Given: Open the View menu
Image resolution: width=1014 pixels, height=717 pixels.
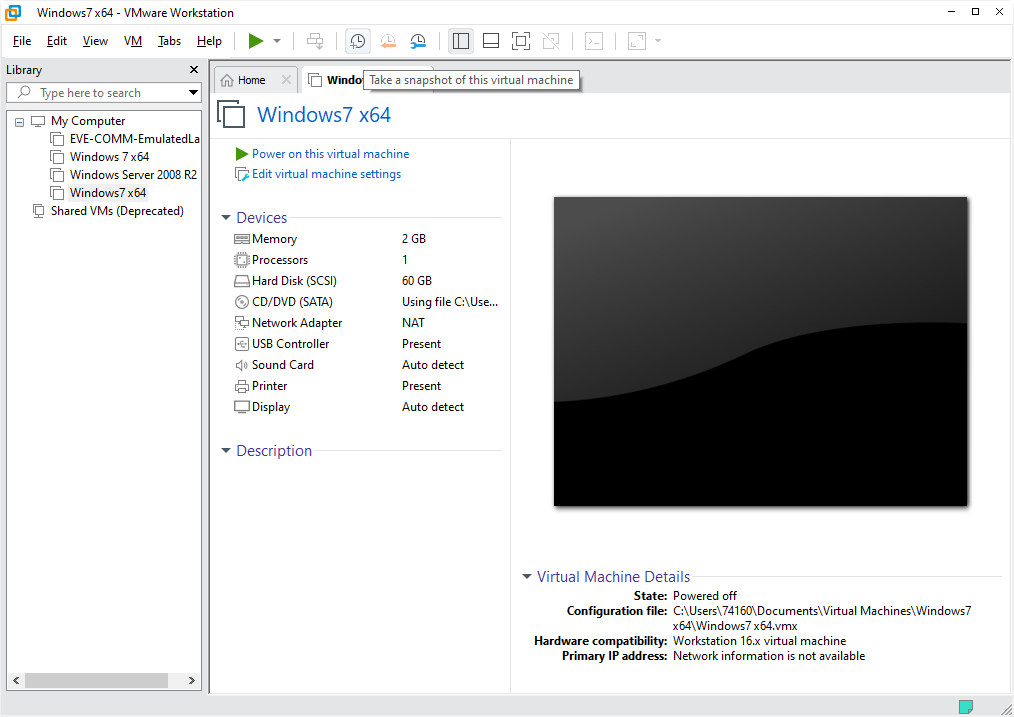Looking at the screenshot, I should (x=95, y=41).
